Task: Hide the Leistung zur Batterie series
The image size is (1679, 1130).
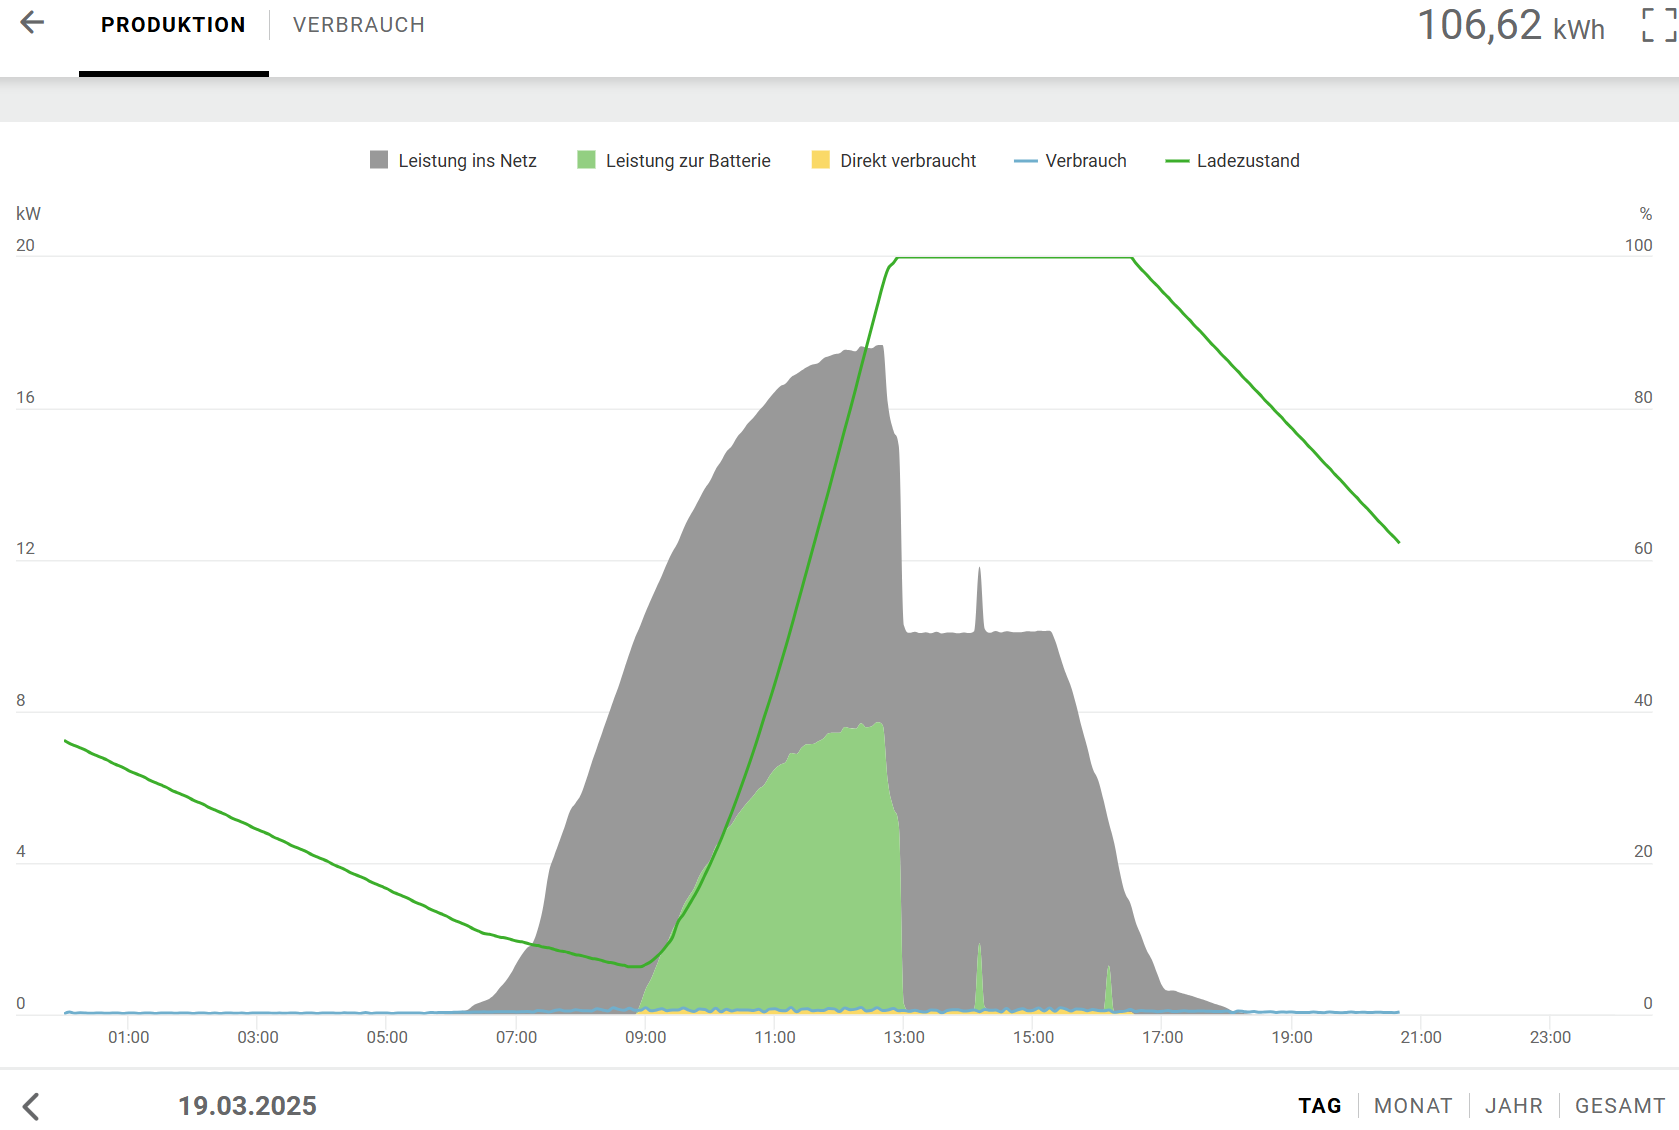Action: click(688, 161)
